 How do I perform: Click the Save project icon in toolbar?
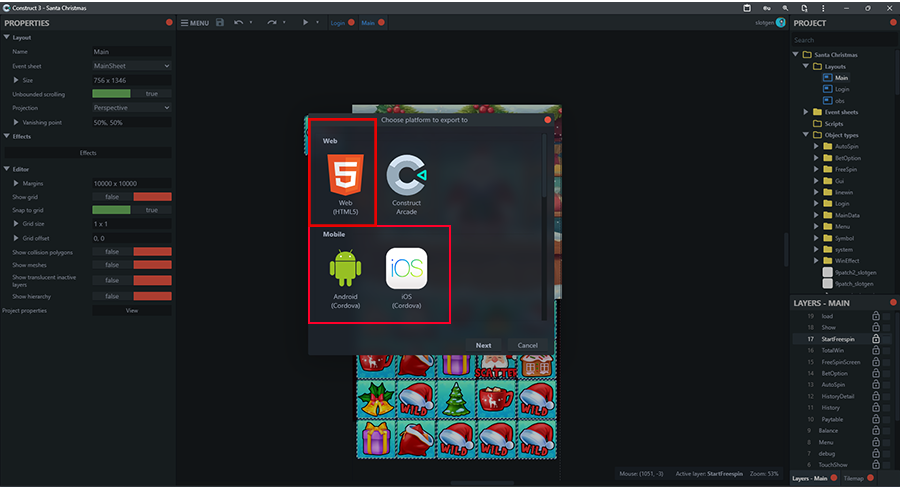(220, 22)
